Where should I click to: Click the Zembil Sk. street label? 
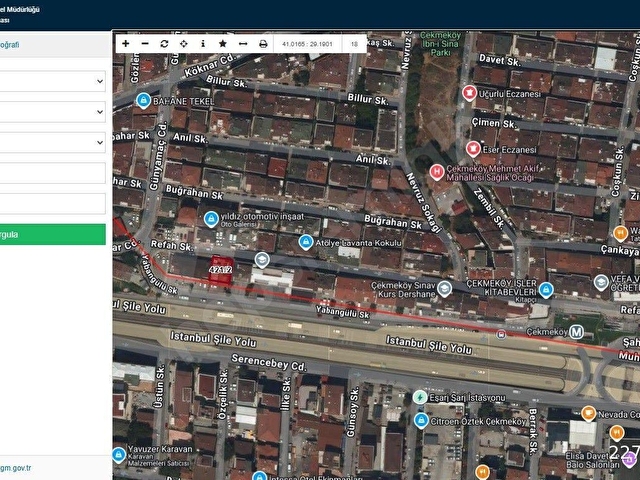click(489, 208)
